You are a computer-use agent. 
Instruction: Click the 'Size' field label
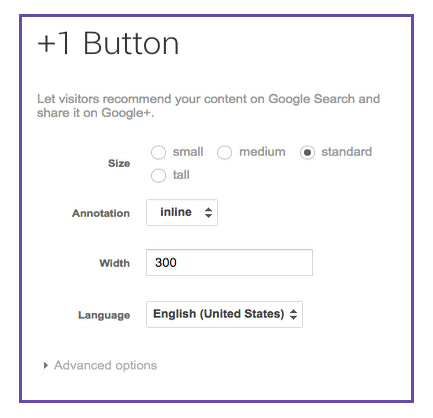click(x=119, y=163)
